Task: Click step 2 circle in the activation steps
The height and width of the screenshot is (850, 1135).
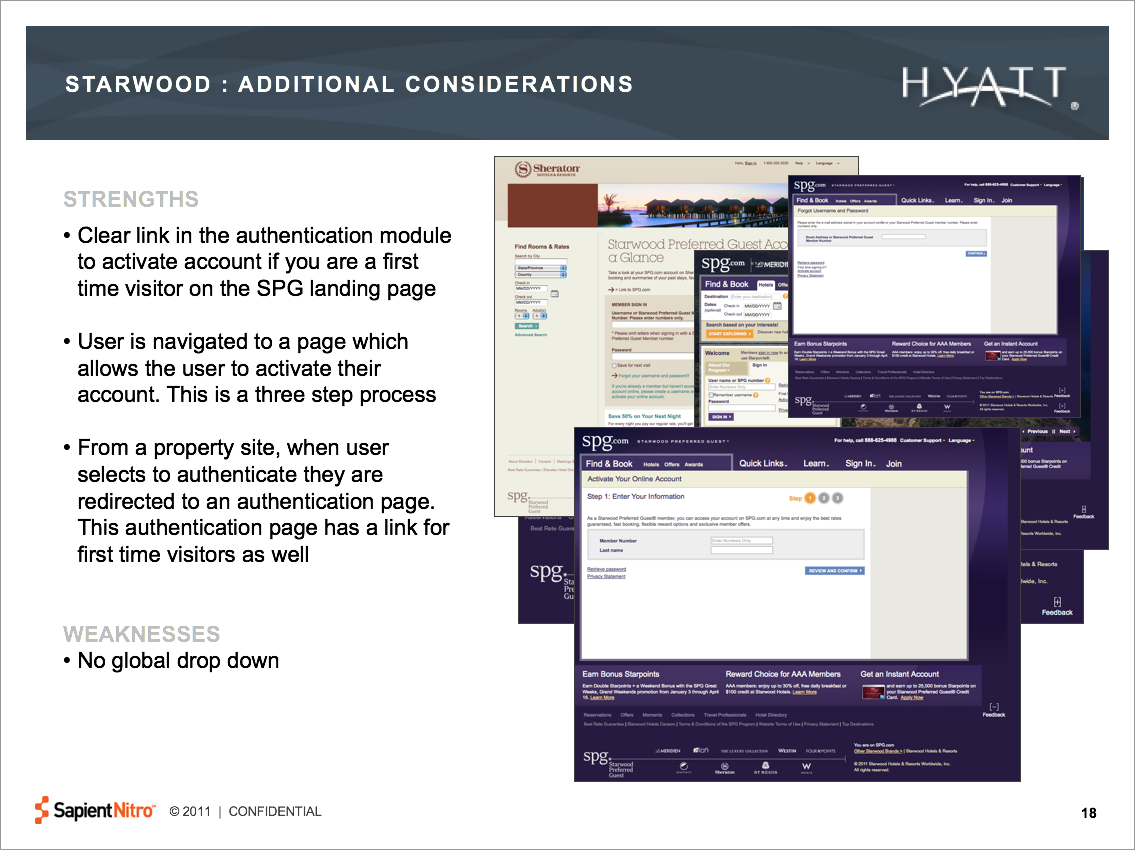Action: [824, 497]
